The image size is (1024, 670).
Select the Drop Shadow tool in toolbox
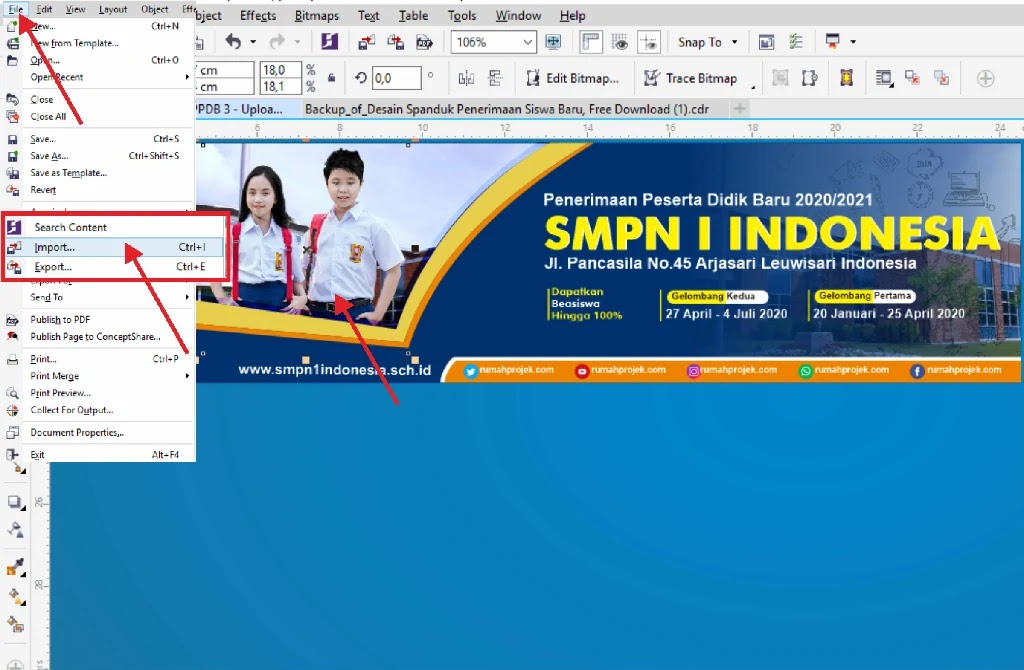pyautogui.click(x=14, y=502)
